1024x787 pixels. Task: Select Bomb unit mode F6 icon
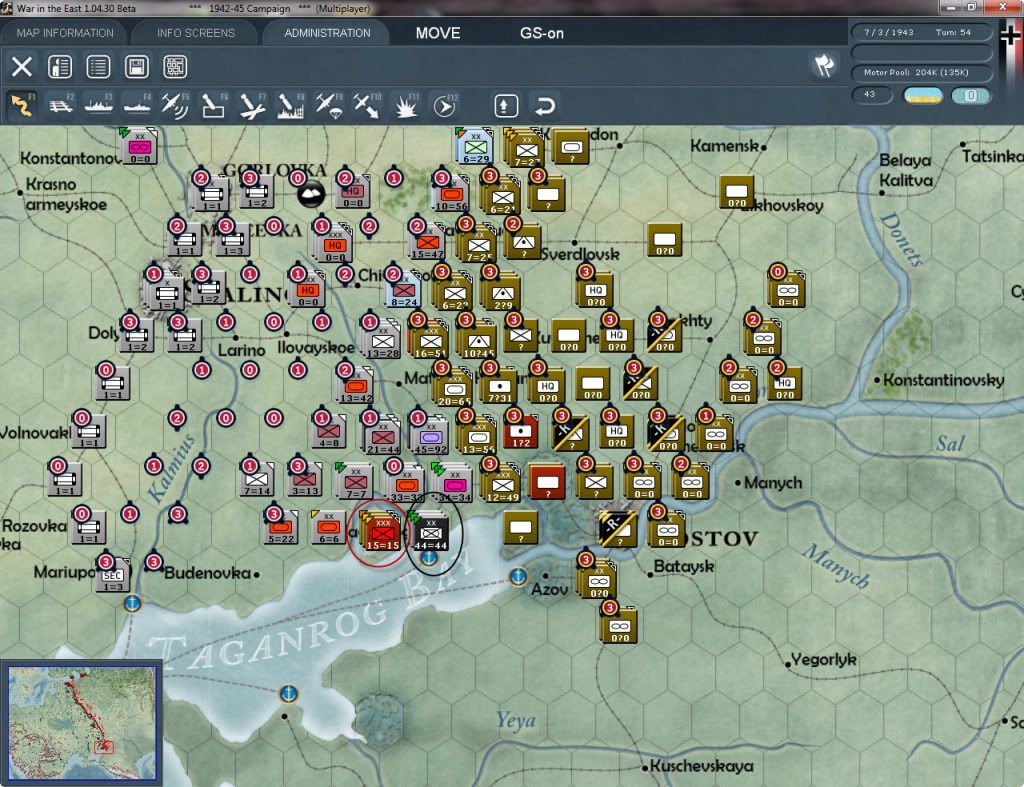coord(214,105)
